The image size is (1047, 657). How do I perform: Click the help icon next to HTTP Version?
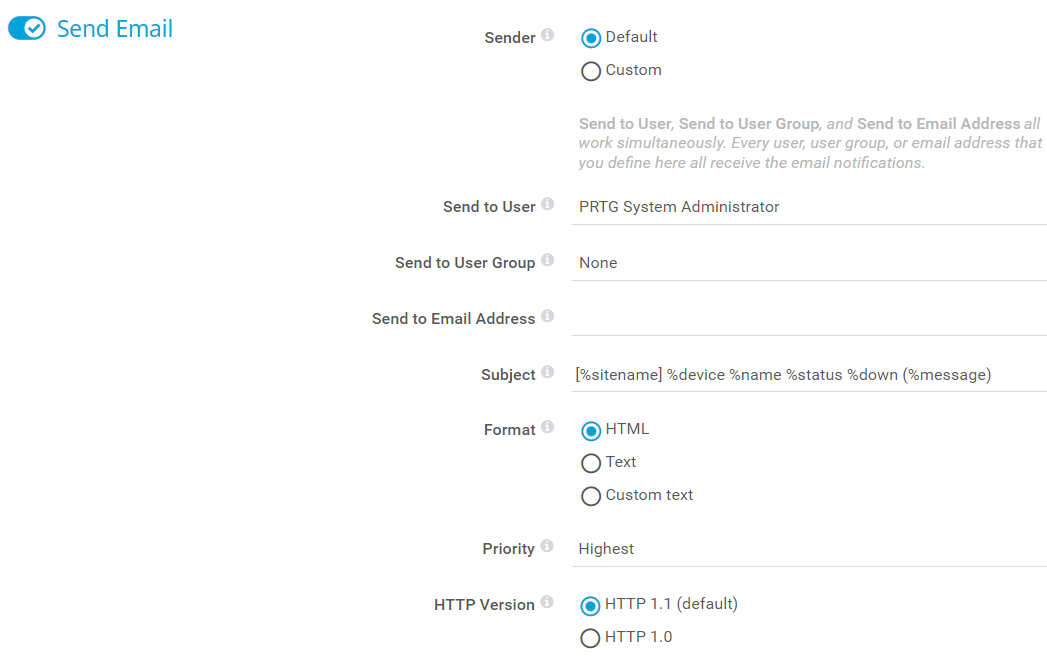tap(547, 602)
